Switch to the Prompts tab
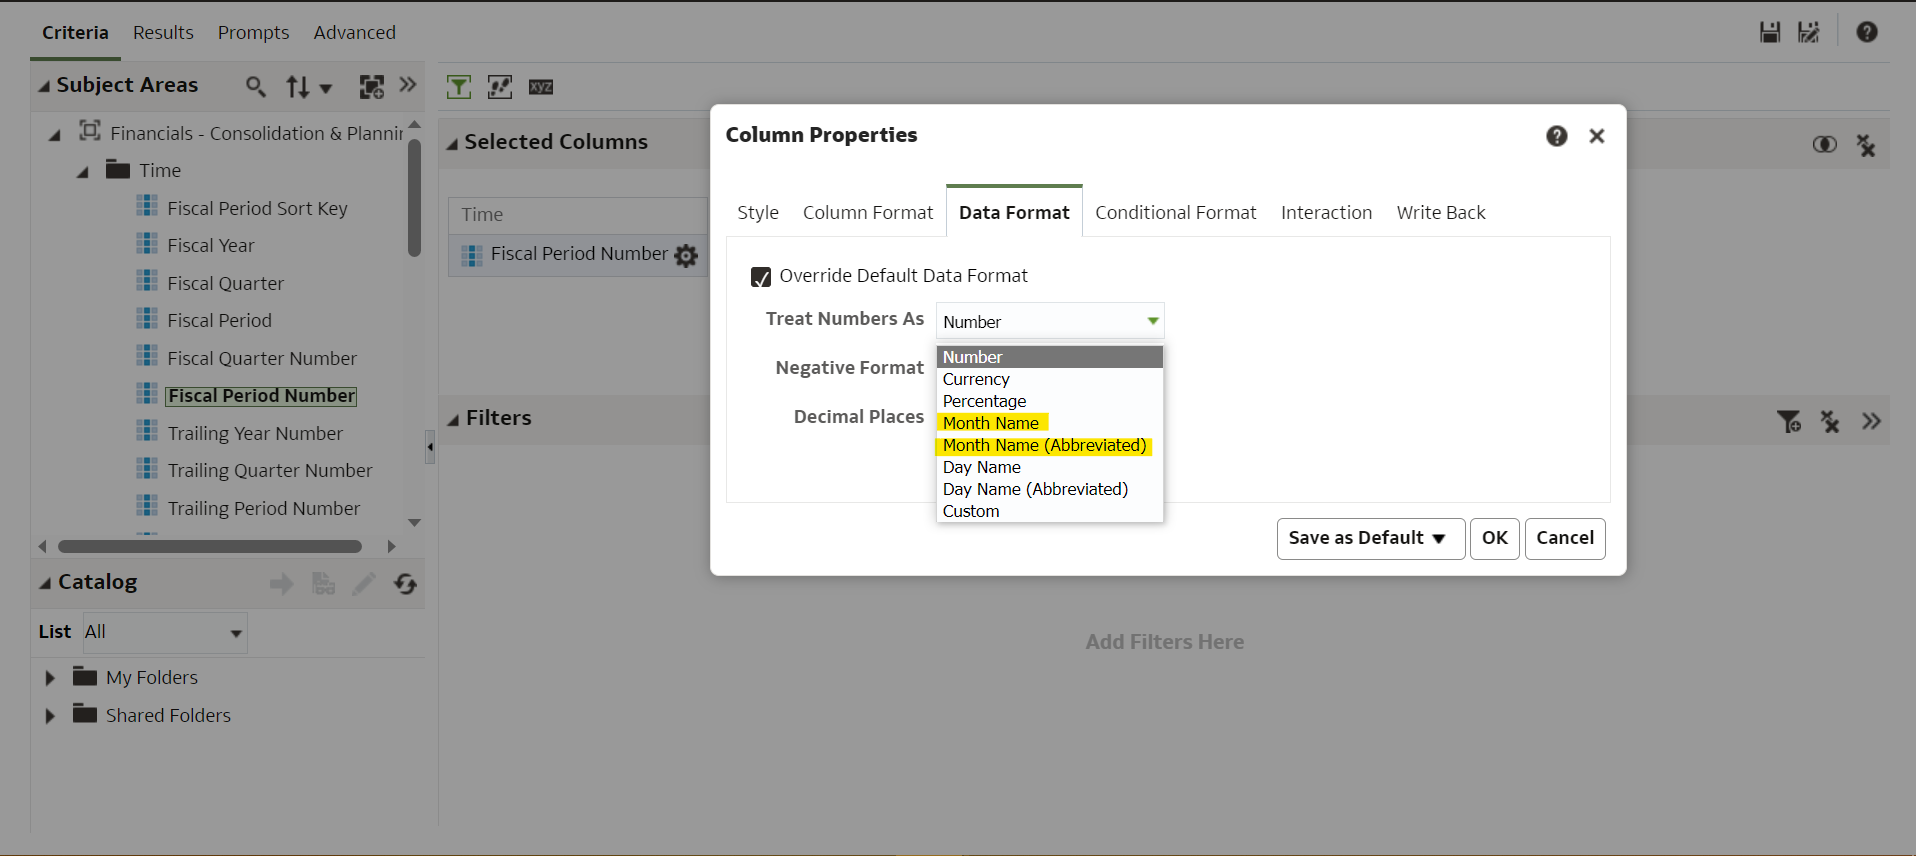The height and width of the screenshot is (856, 1916). pos(253,33)
